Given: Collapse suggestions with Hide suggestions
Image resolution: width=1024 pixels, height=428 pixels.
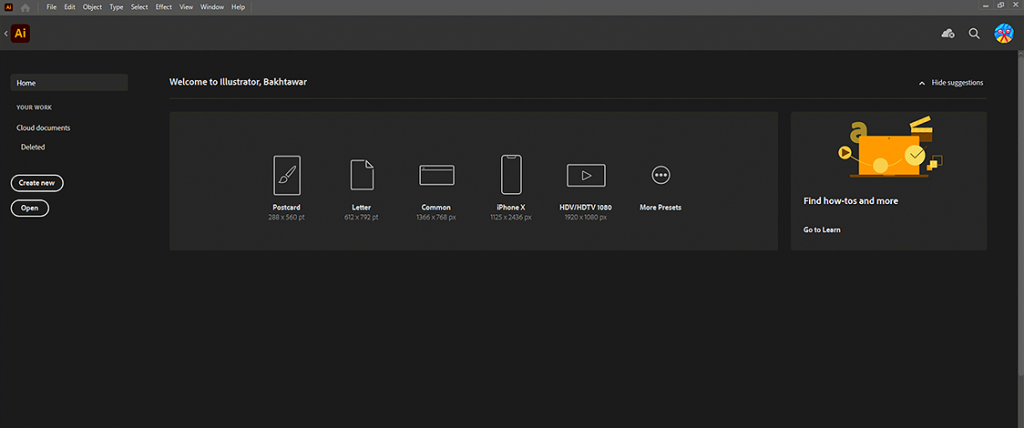Looking at the screenshot, I should pyautogui.click(x=951, y=83).
